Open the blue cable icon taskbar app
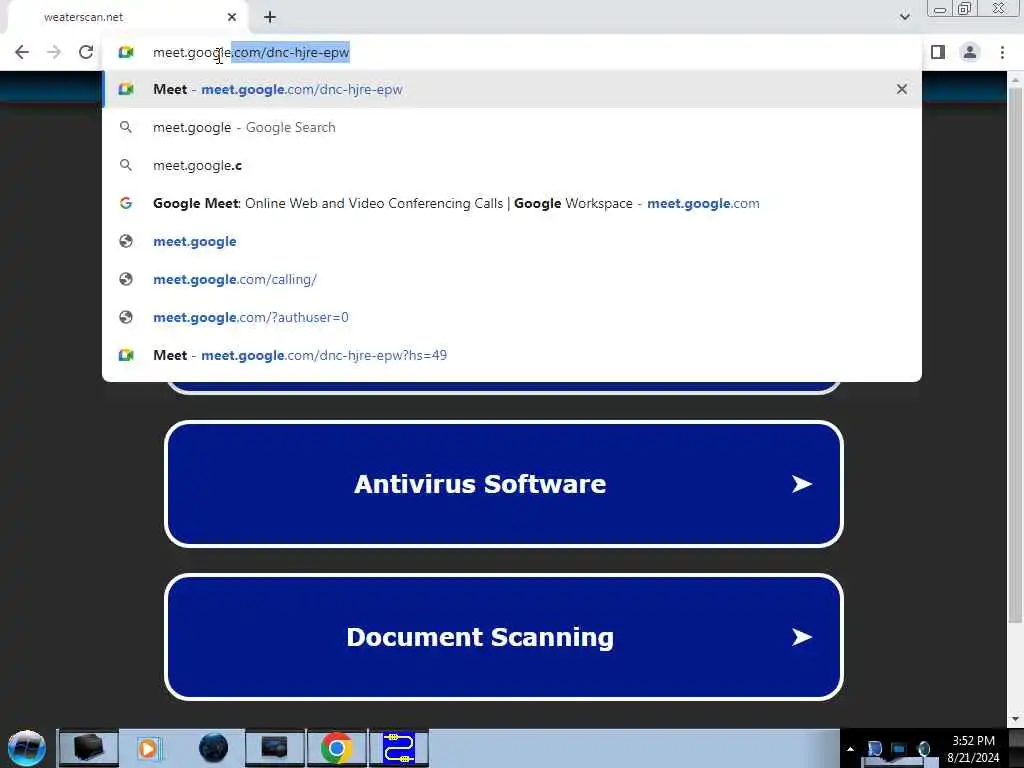This screenshot has height=768, width=1024. 399,748
